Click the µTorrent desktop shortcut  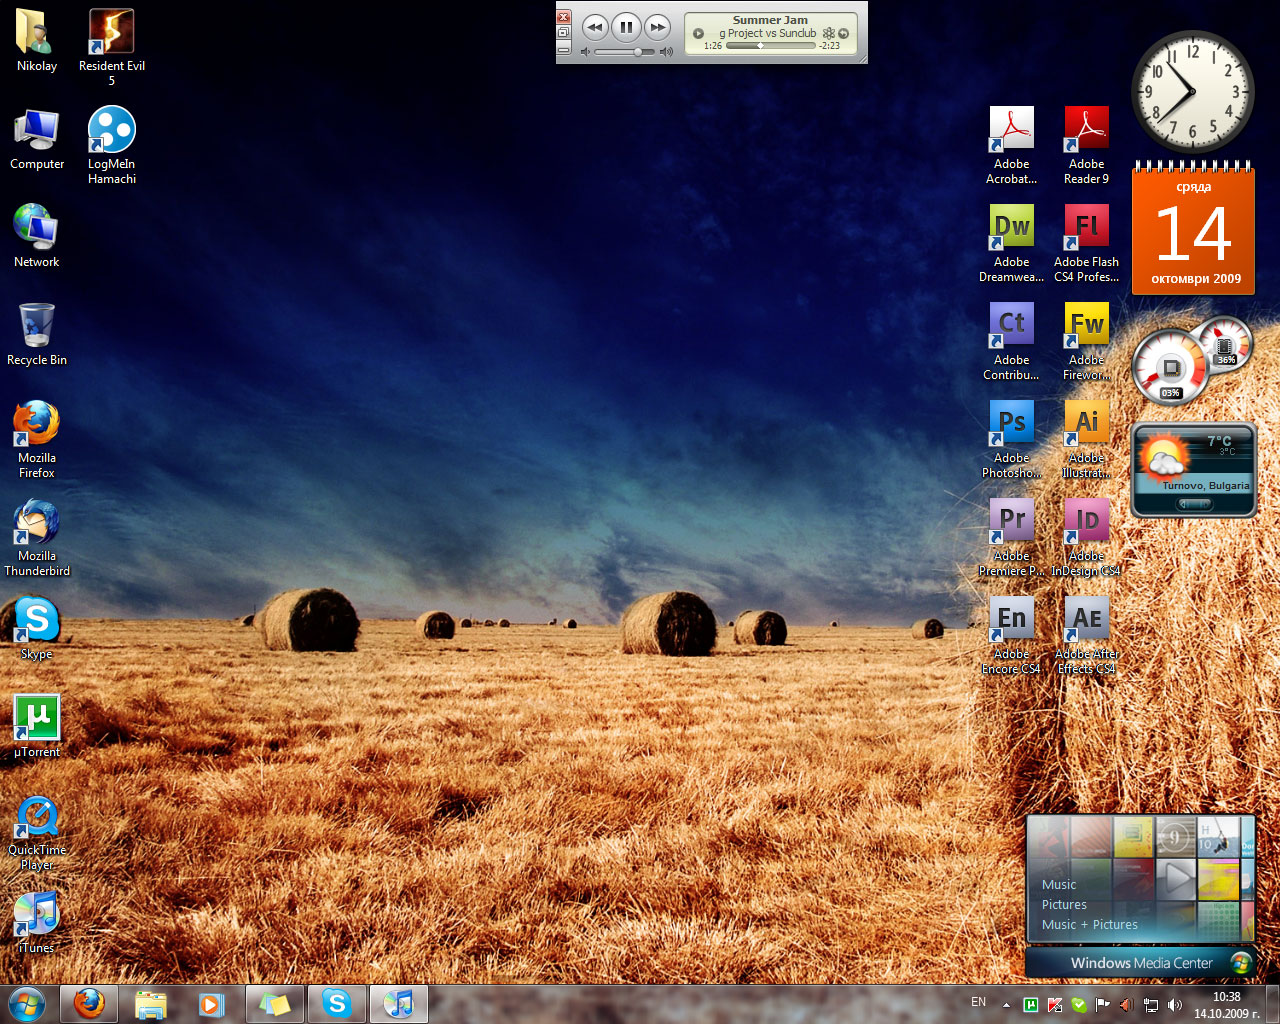[37, 719]
